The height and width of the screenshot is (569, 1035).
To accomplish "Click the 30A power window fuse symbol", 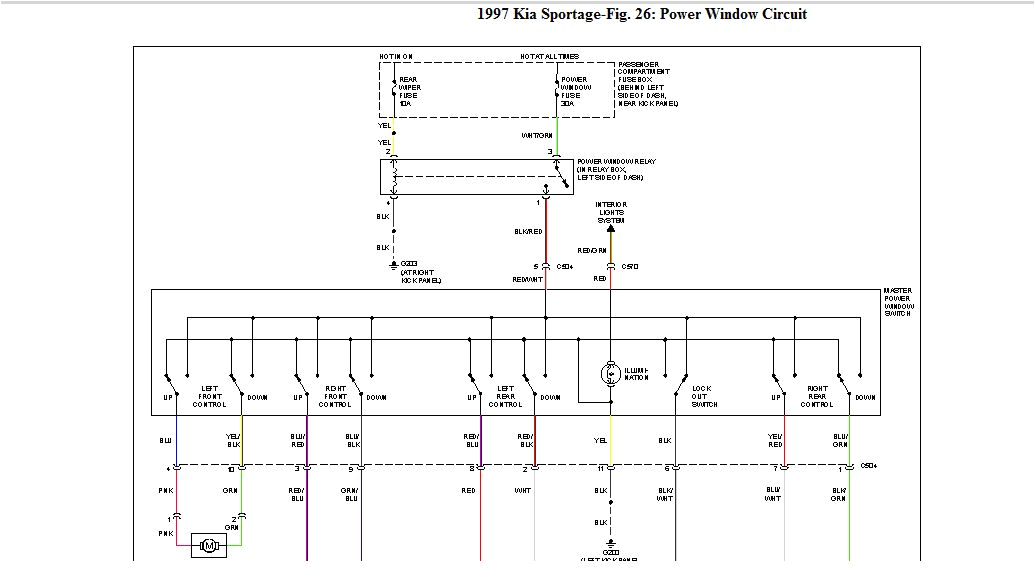I will [x=556, y=88].
